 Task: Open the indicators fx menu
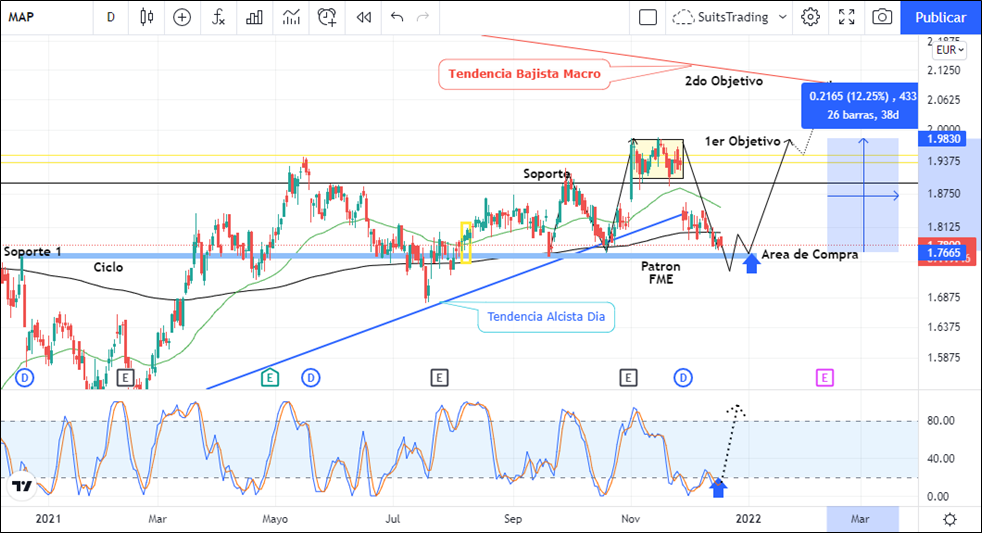[218, 17]
